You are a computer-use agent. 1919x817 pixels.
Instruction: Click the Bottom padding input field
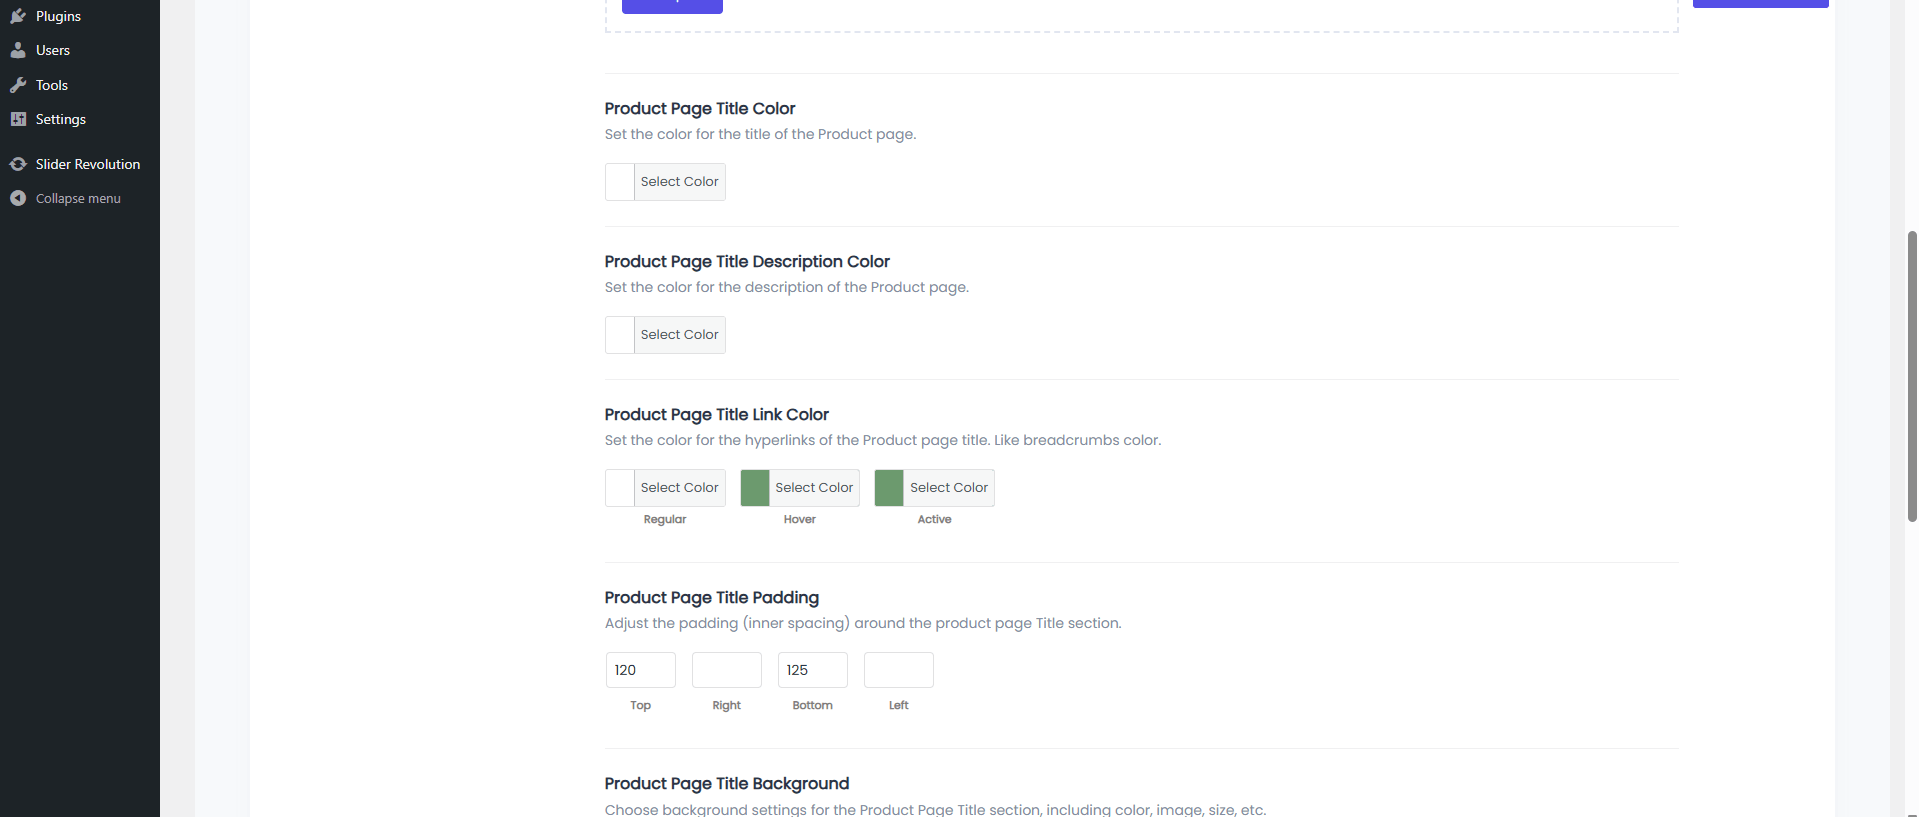[x=813, y=670]
